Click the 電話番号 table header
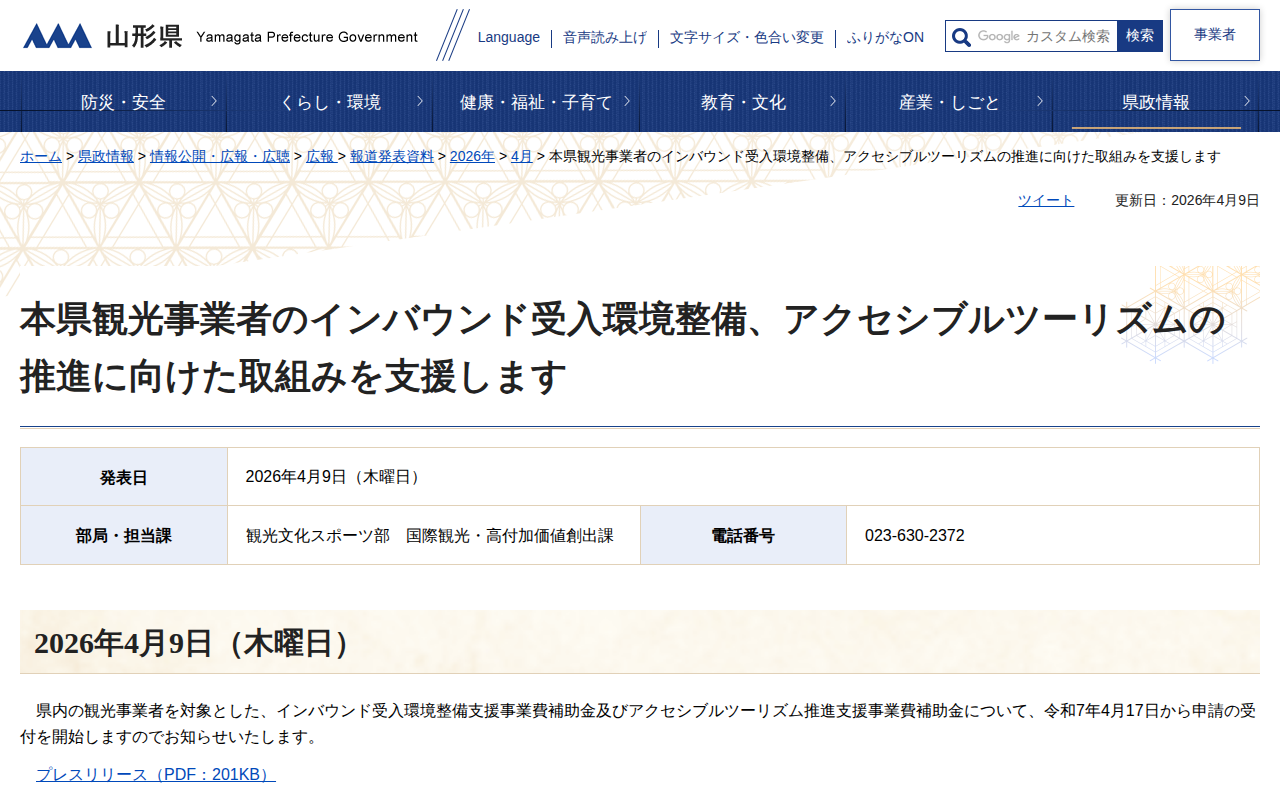 (x=743, y=535)
